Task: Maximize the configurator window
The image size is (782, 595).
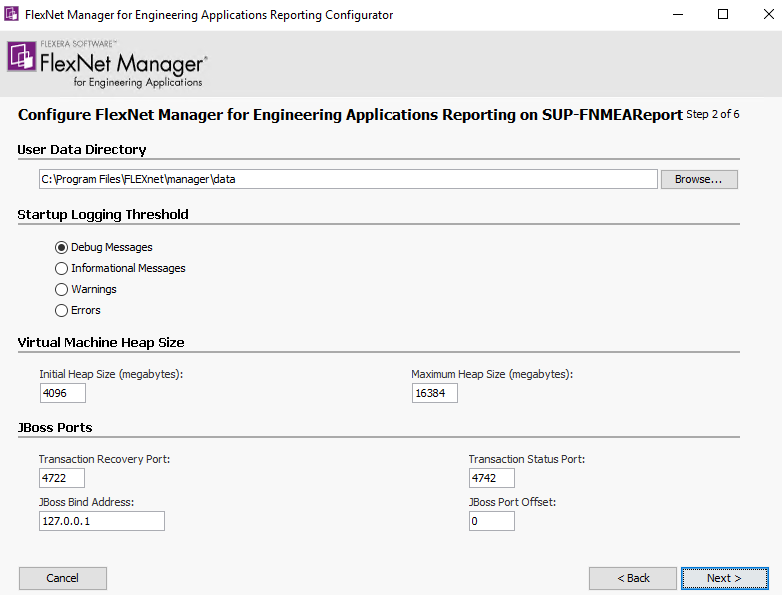Action: tap(723, 14)
